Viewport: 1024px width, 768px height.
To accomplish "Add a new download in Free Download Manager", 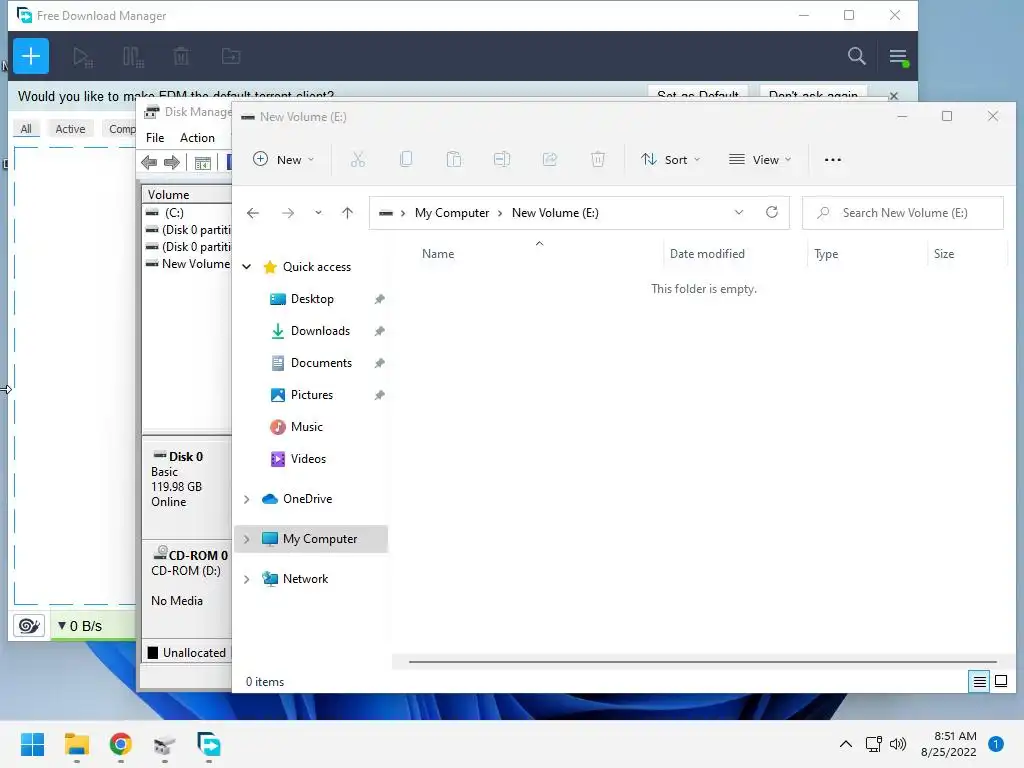I will tap(31, 56).
